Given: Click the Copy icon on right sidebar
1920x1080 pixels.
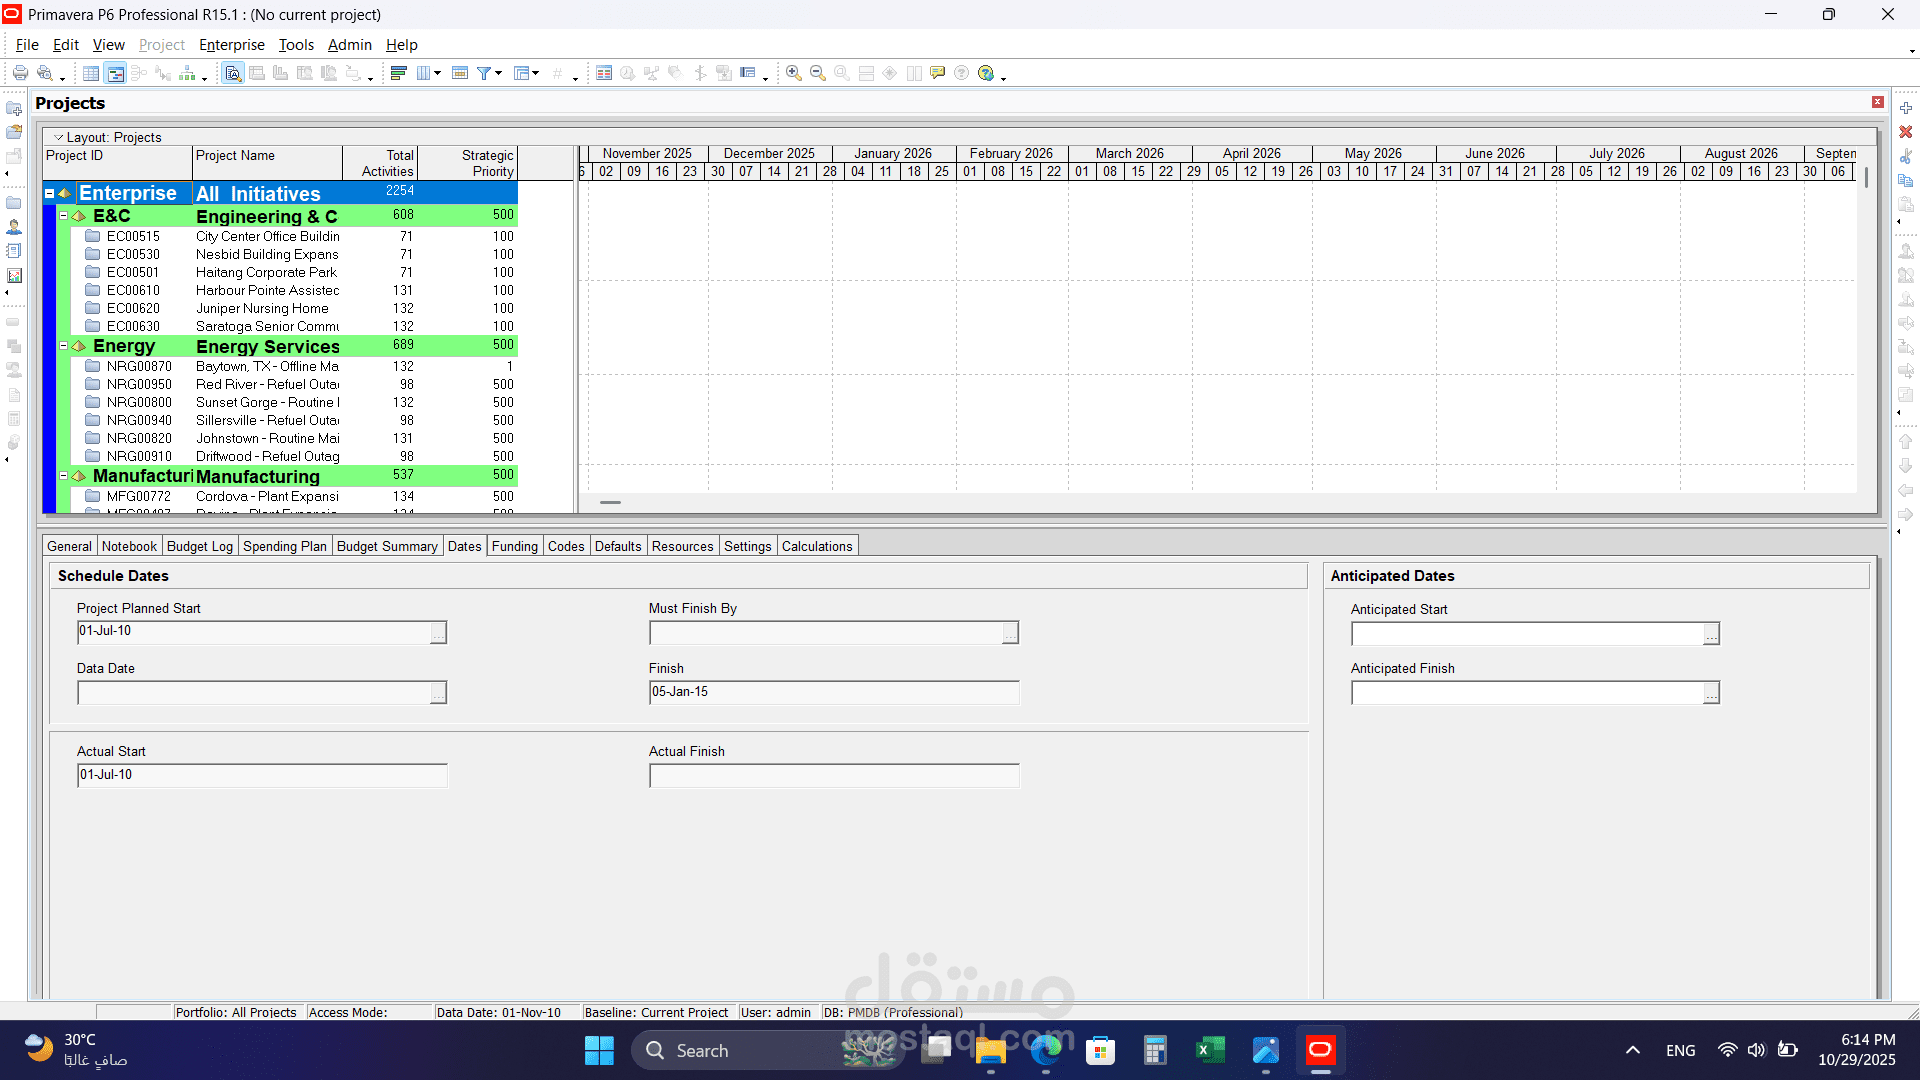Looking at the screenshot, I should click(x=1906, y=180).
